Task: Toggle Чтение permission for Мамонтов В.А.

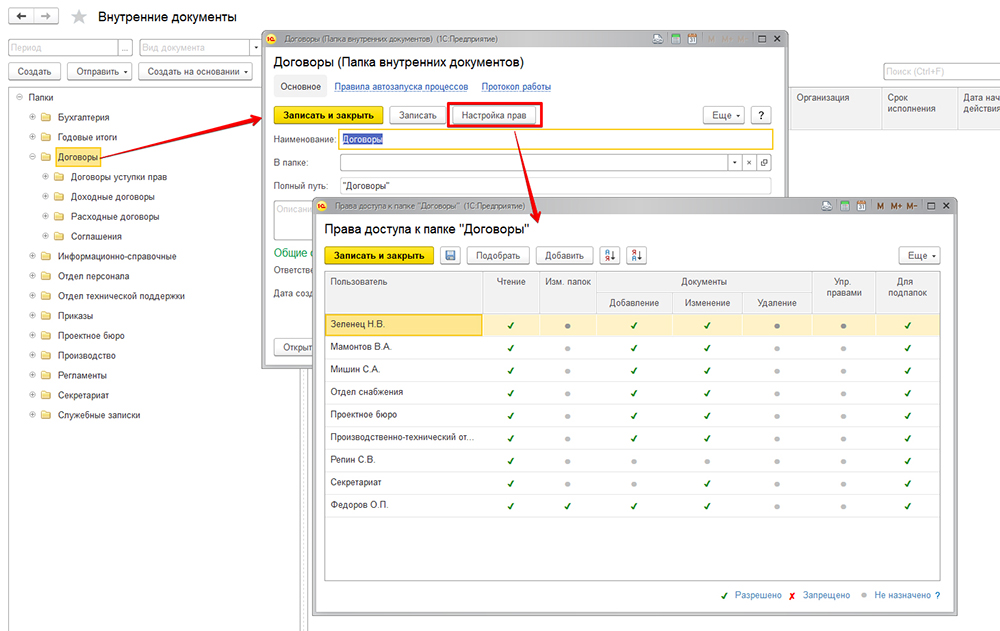Action: point(511,348)
